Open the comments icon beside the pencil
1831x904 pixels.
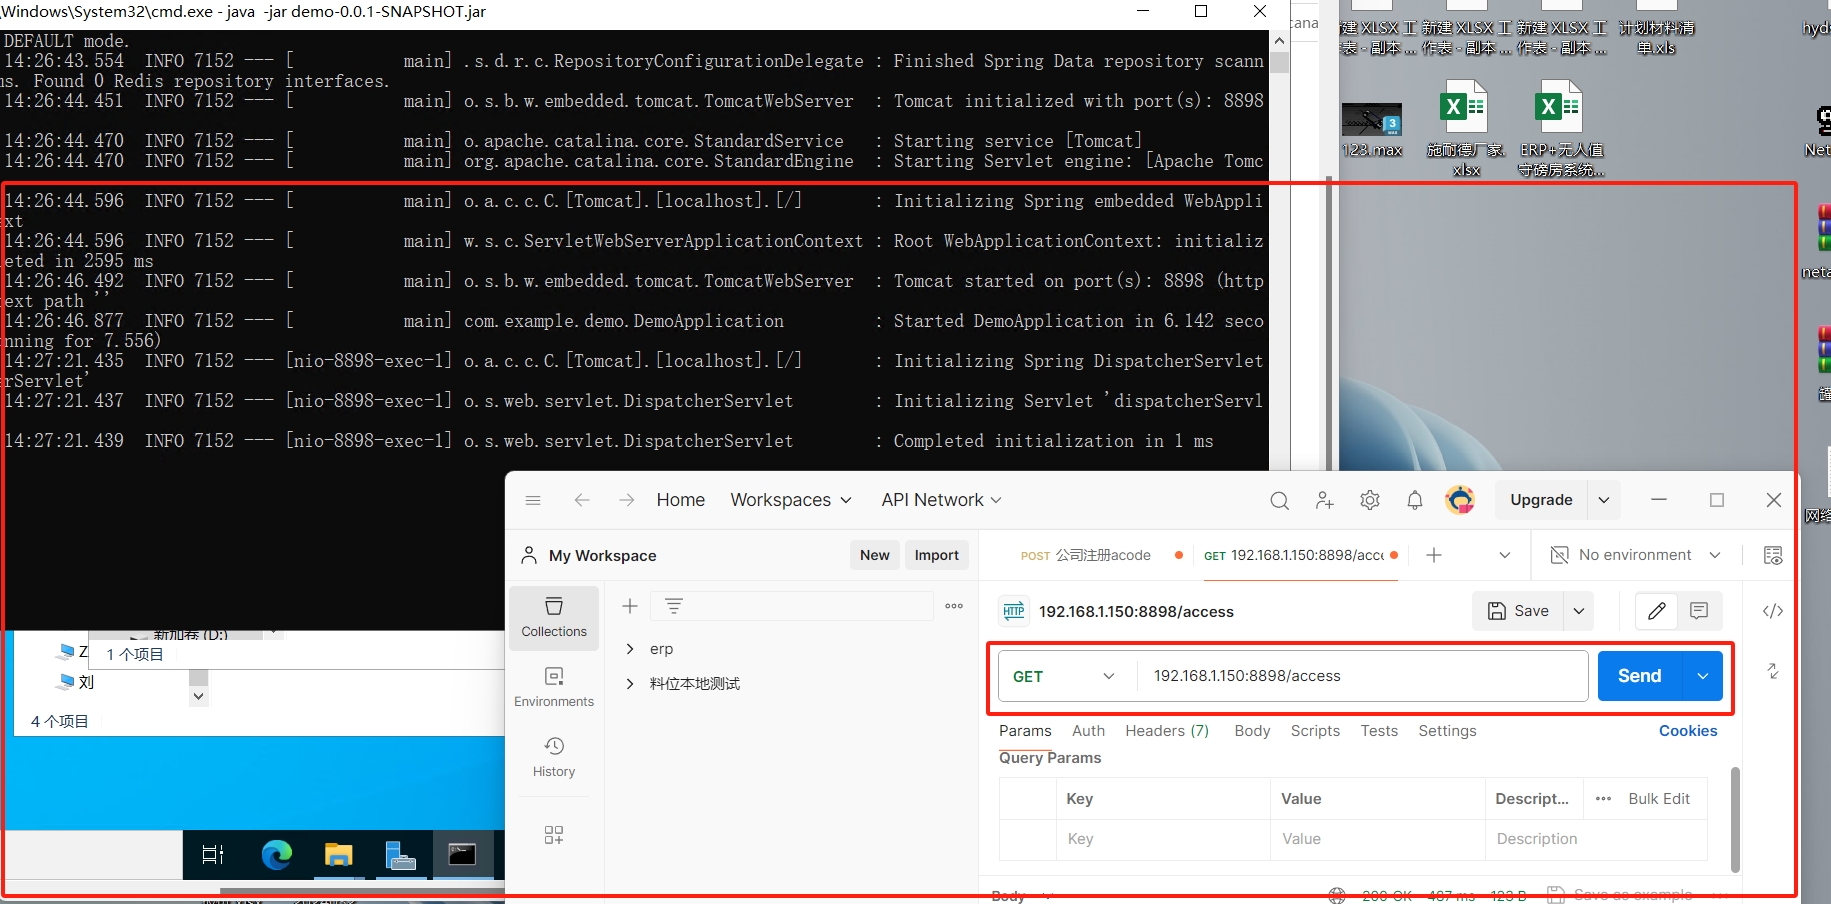click(x=1699, y=611)
